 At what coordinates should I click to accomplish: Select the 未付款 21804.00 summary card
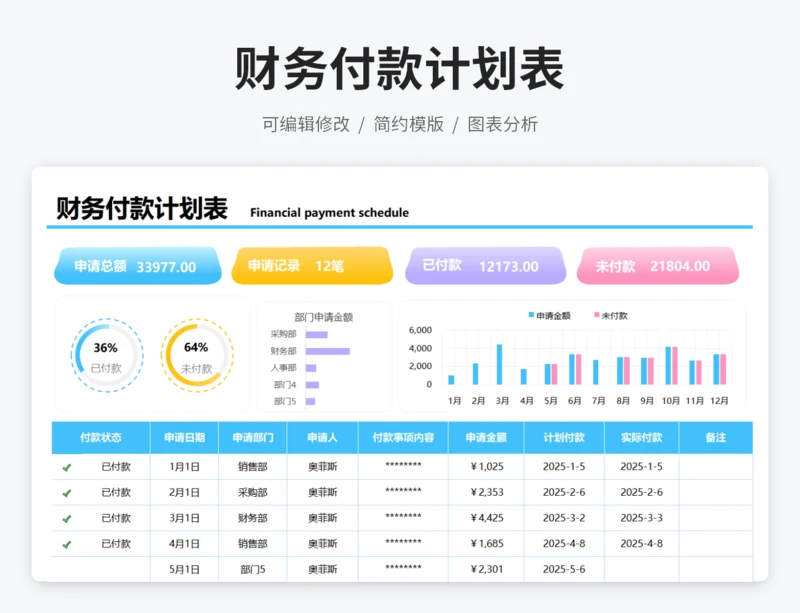pyautogui.click(x=658, y=265)
